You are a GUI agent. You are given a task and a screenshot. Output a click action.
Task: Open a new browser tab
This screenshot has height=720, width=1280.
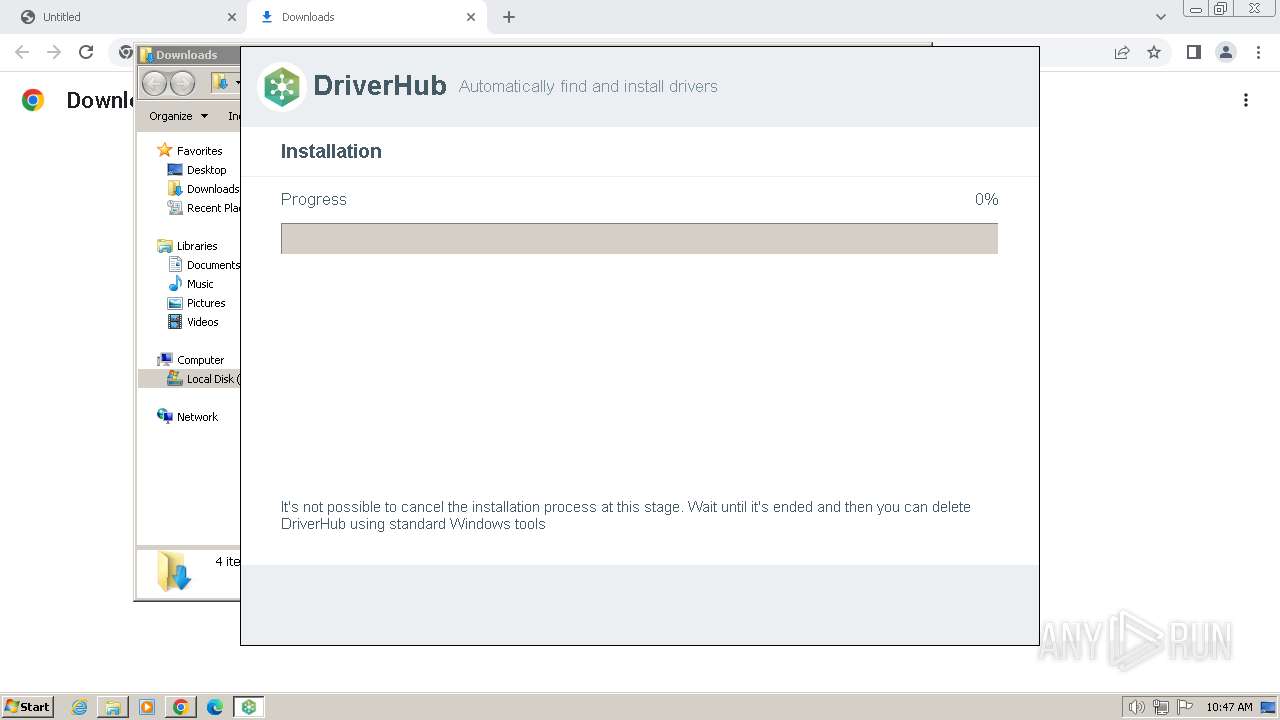509,17
